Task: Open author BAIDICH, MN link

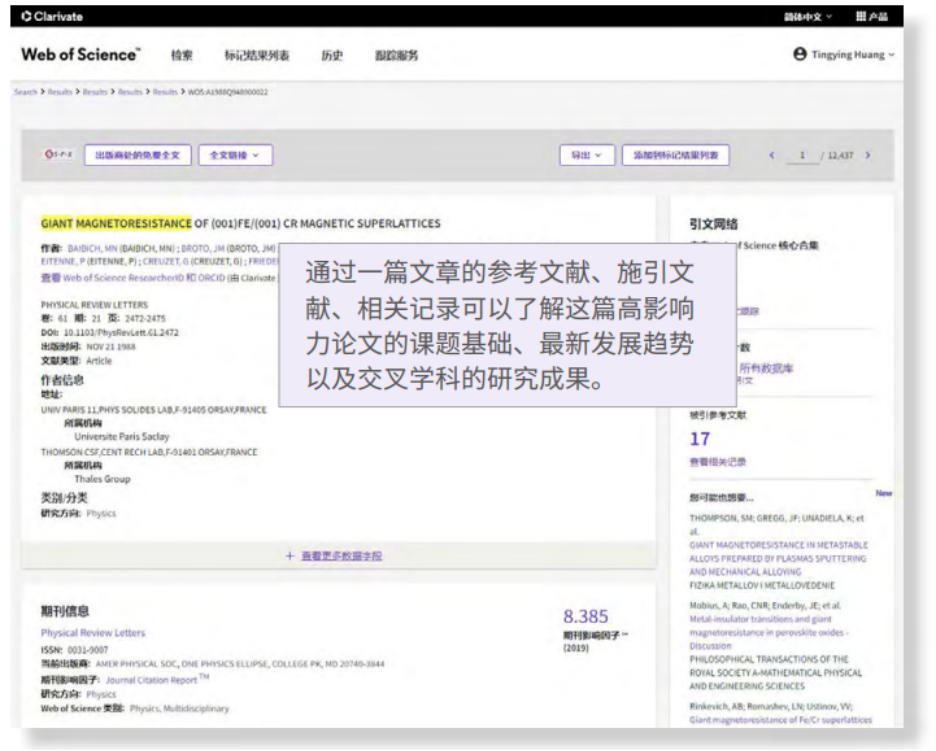Action: (x=92, y=248)
